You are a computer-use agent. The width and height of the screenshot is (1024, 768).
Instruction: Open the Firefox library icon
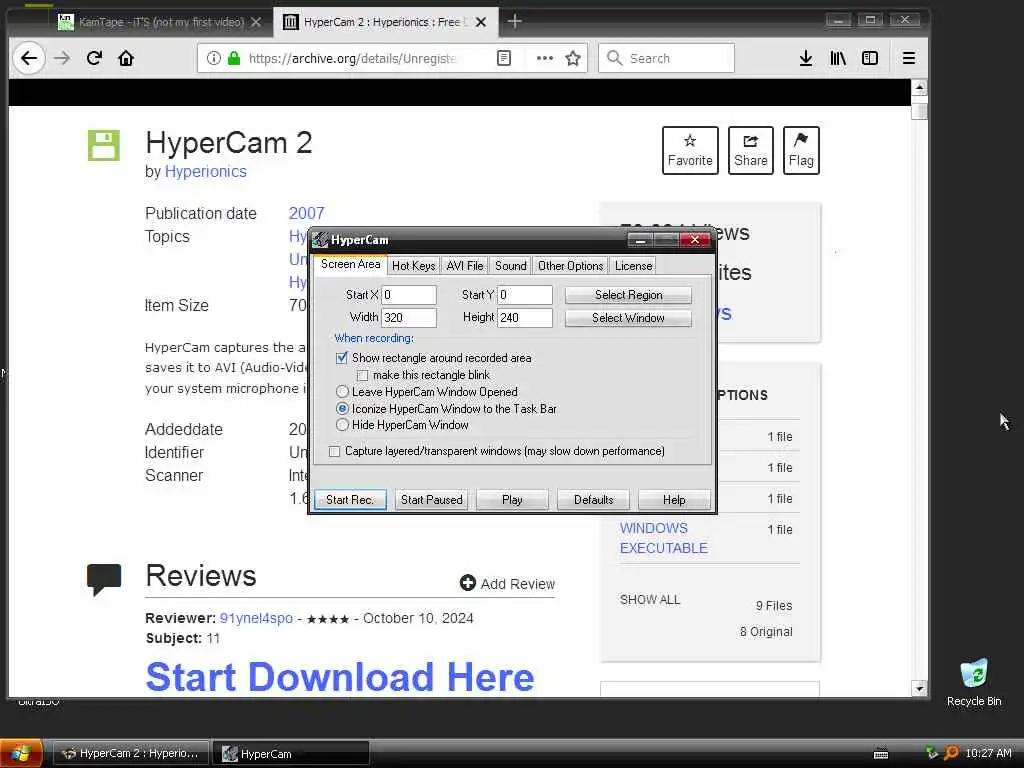coord(838,58)
